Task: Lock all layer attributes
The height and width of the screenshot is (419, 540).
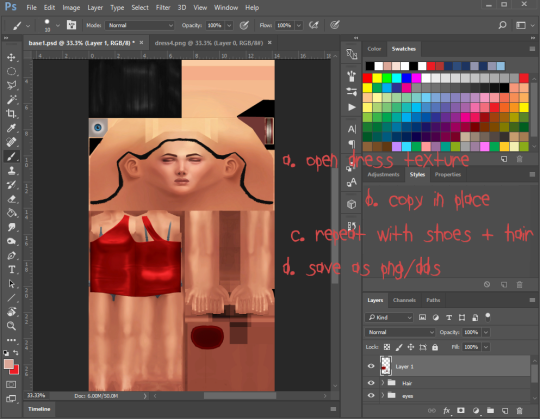Action: point(435,347)
